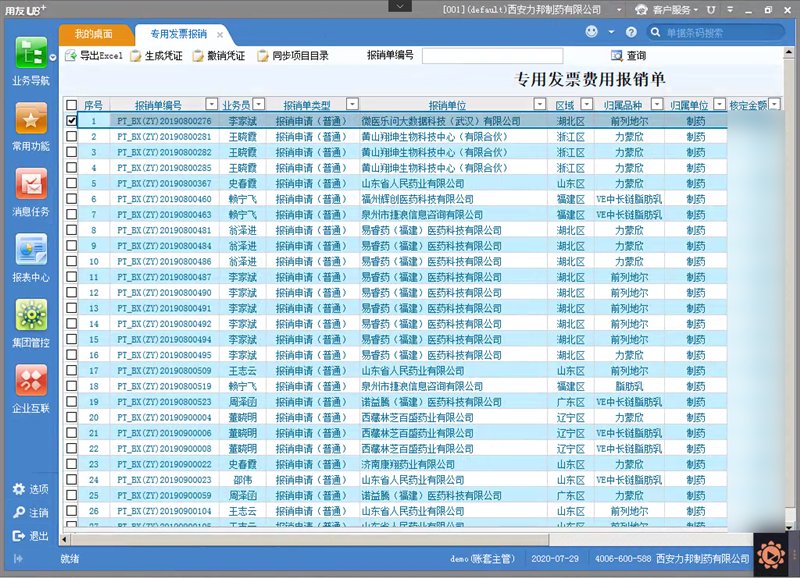Click demo(账套主管) in the status bar
Image resolution: width=800 pixels, height=578 pixels.
pyautogui.click(x=482, y=559)
